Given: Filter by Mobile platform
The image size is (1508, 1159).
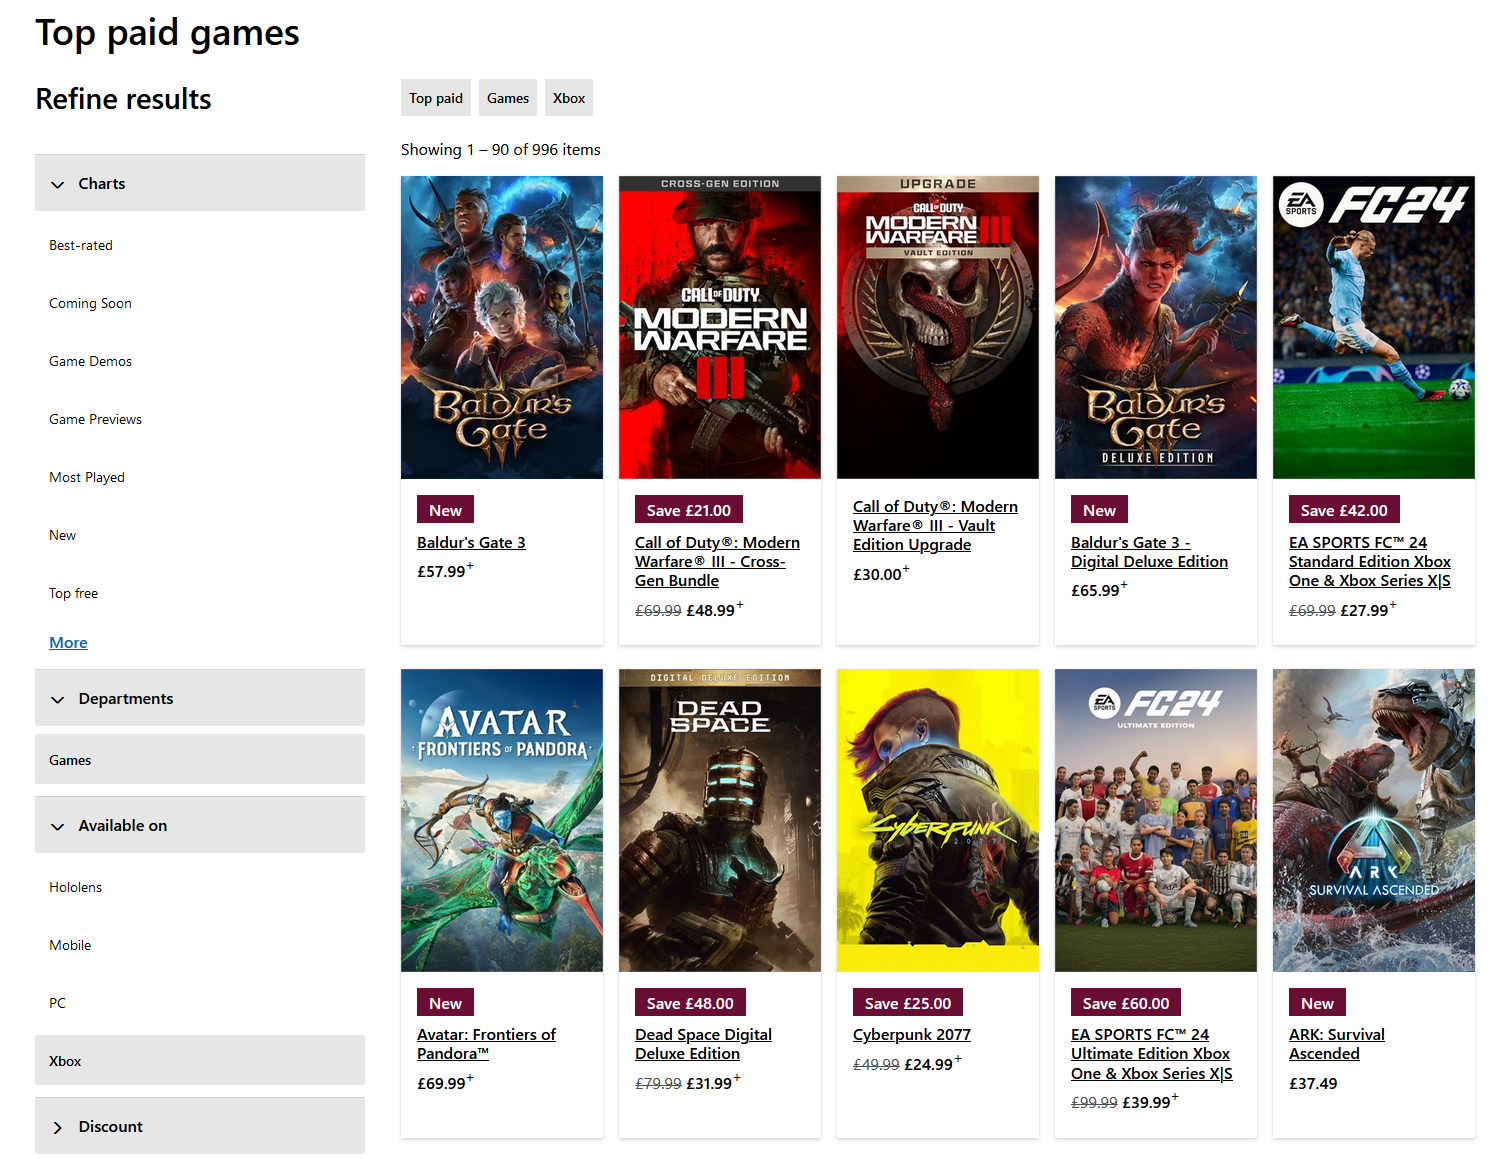Looking at the screenshot, I should [x=70, y=945].
